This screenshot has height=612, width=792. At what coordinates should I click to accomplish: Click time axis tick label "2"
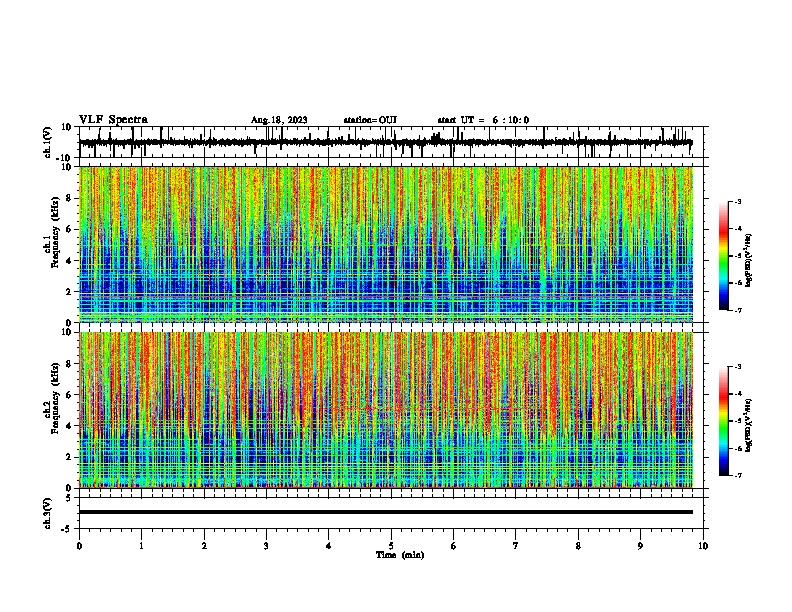204,546
